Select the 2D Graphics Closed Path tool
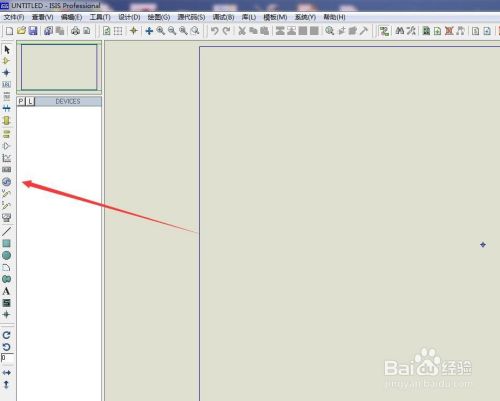 (x=6, y=279)
